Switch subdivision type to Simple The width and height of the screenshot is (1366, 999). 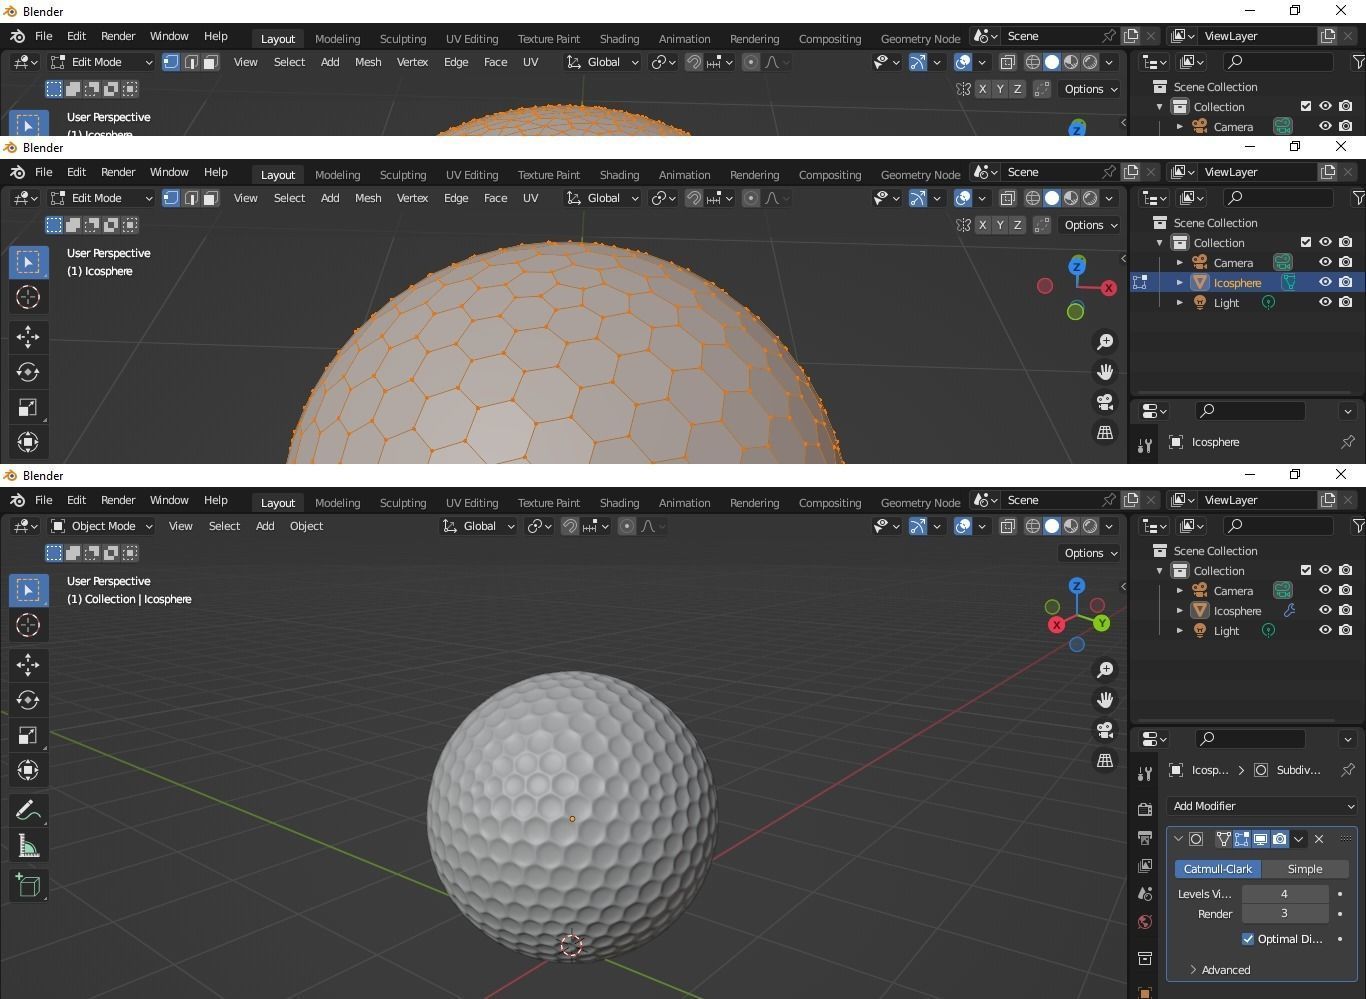tap(1306, 869)
